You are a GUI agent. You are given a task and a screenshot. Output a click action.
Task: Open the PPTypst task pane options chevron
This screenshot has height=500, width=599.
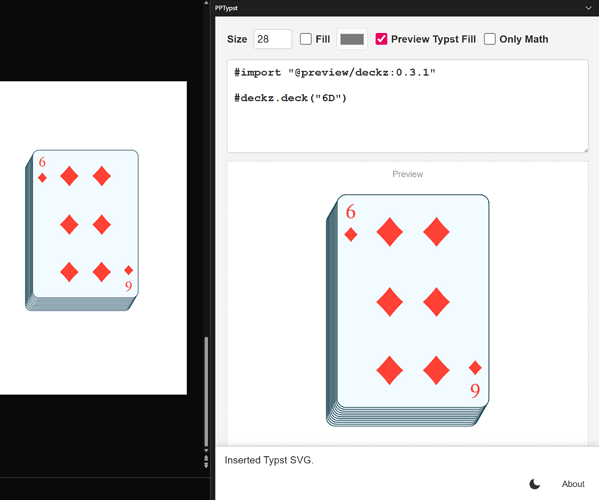(588, 8)
